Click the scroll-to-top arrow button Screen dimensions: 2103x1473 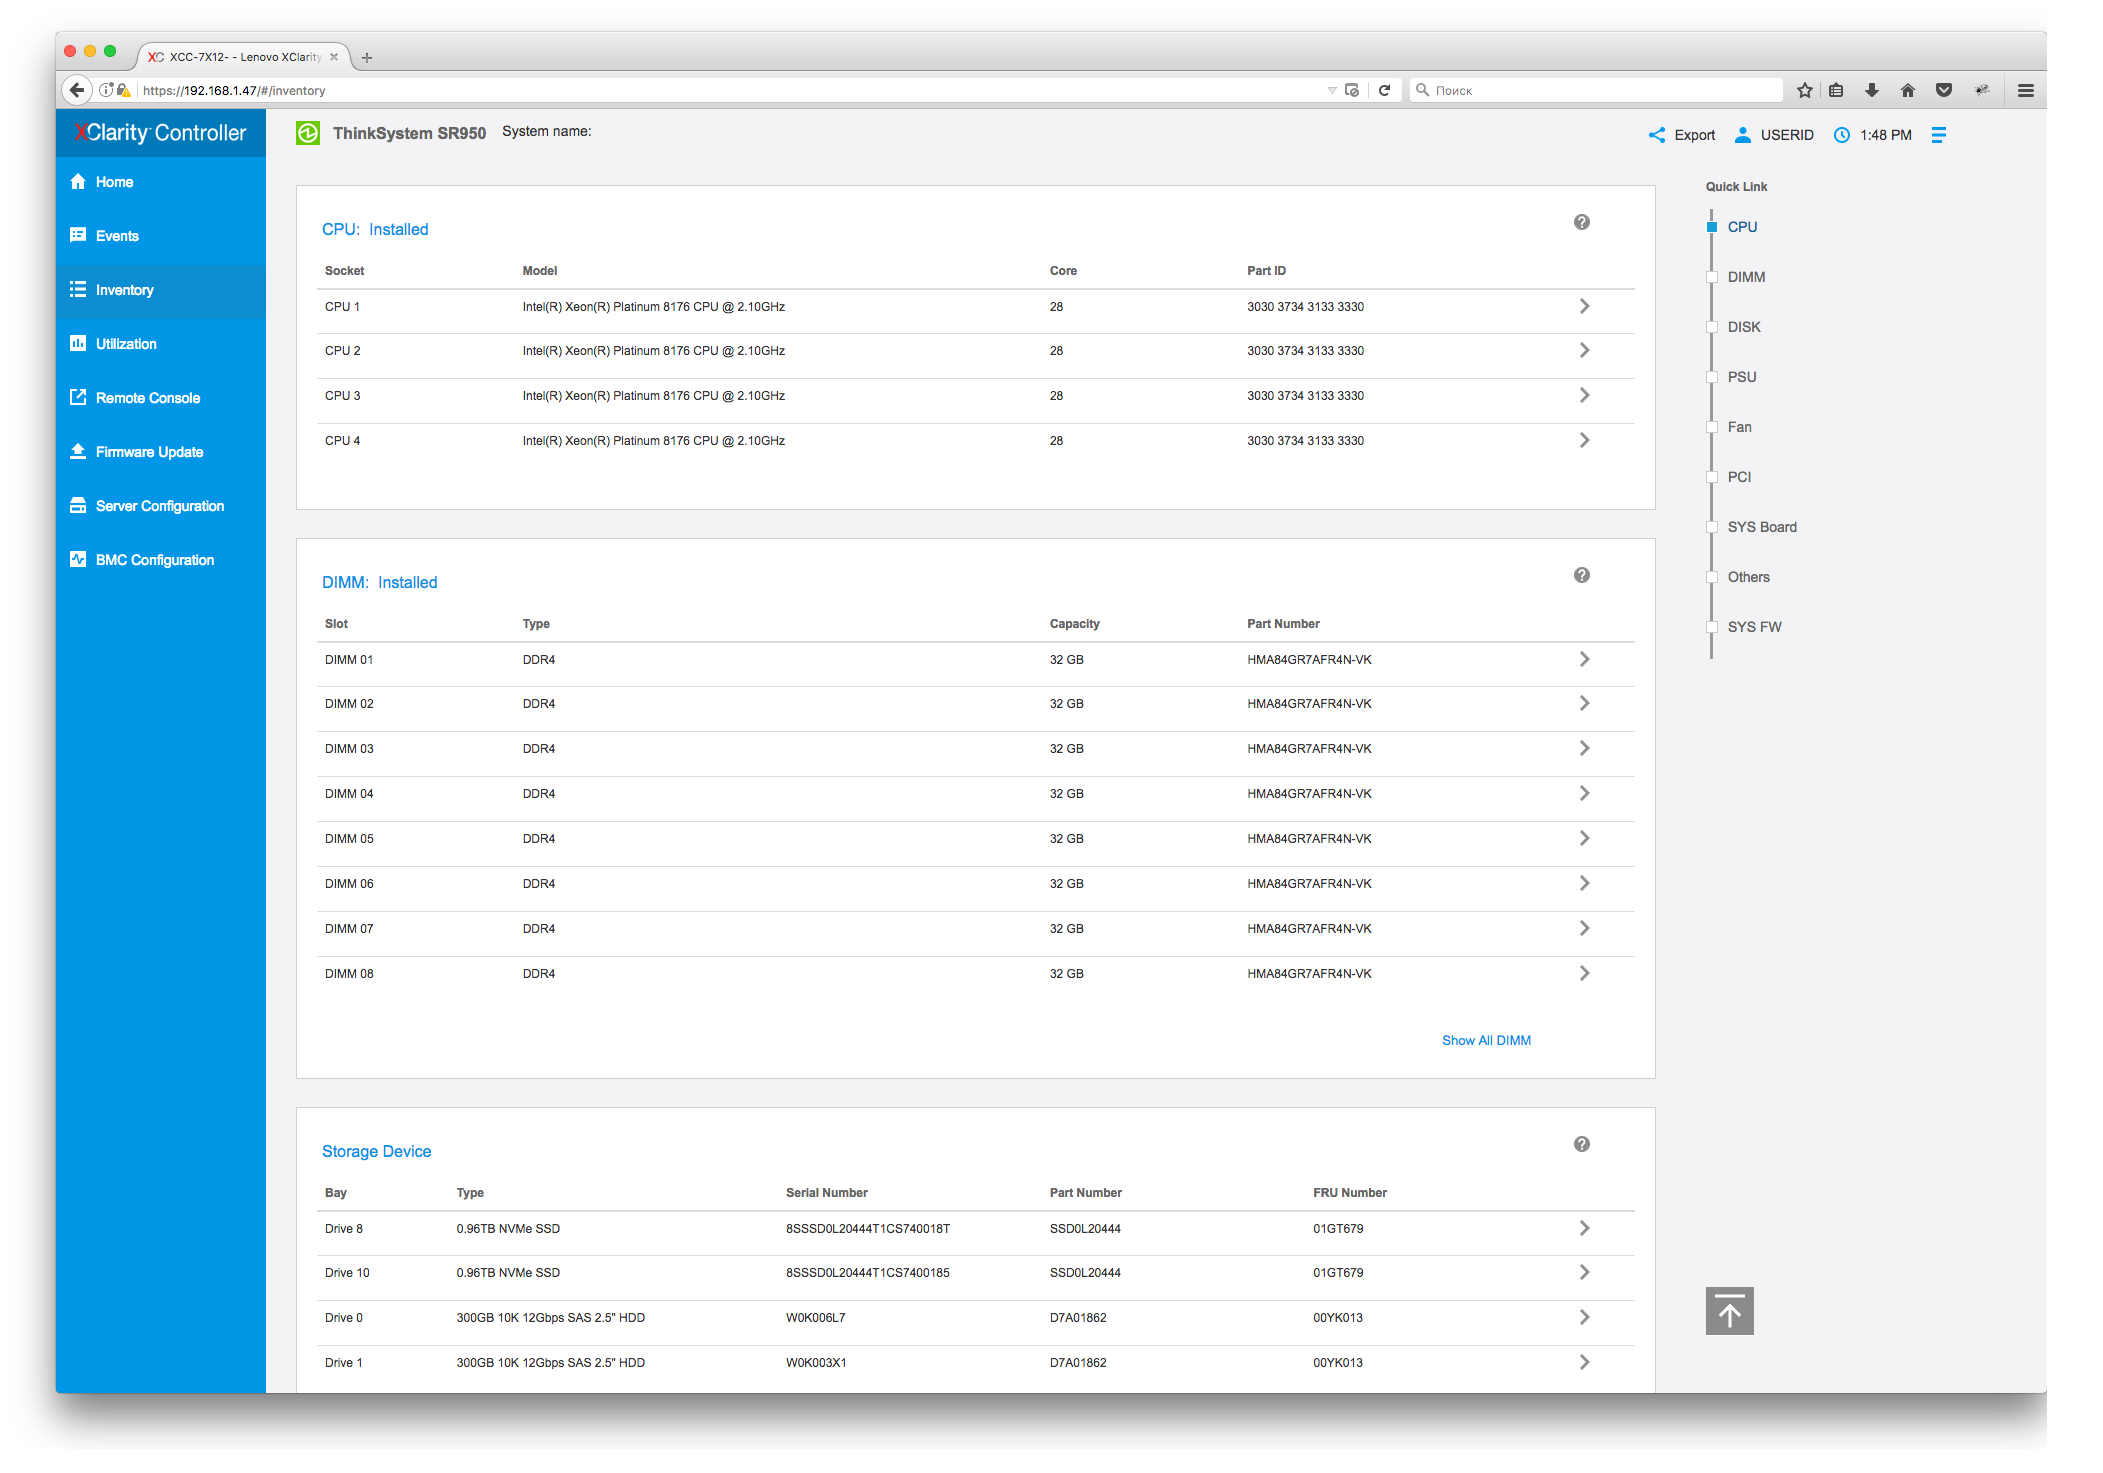pos(1729,1310)
